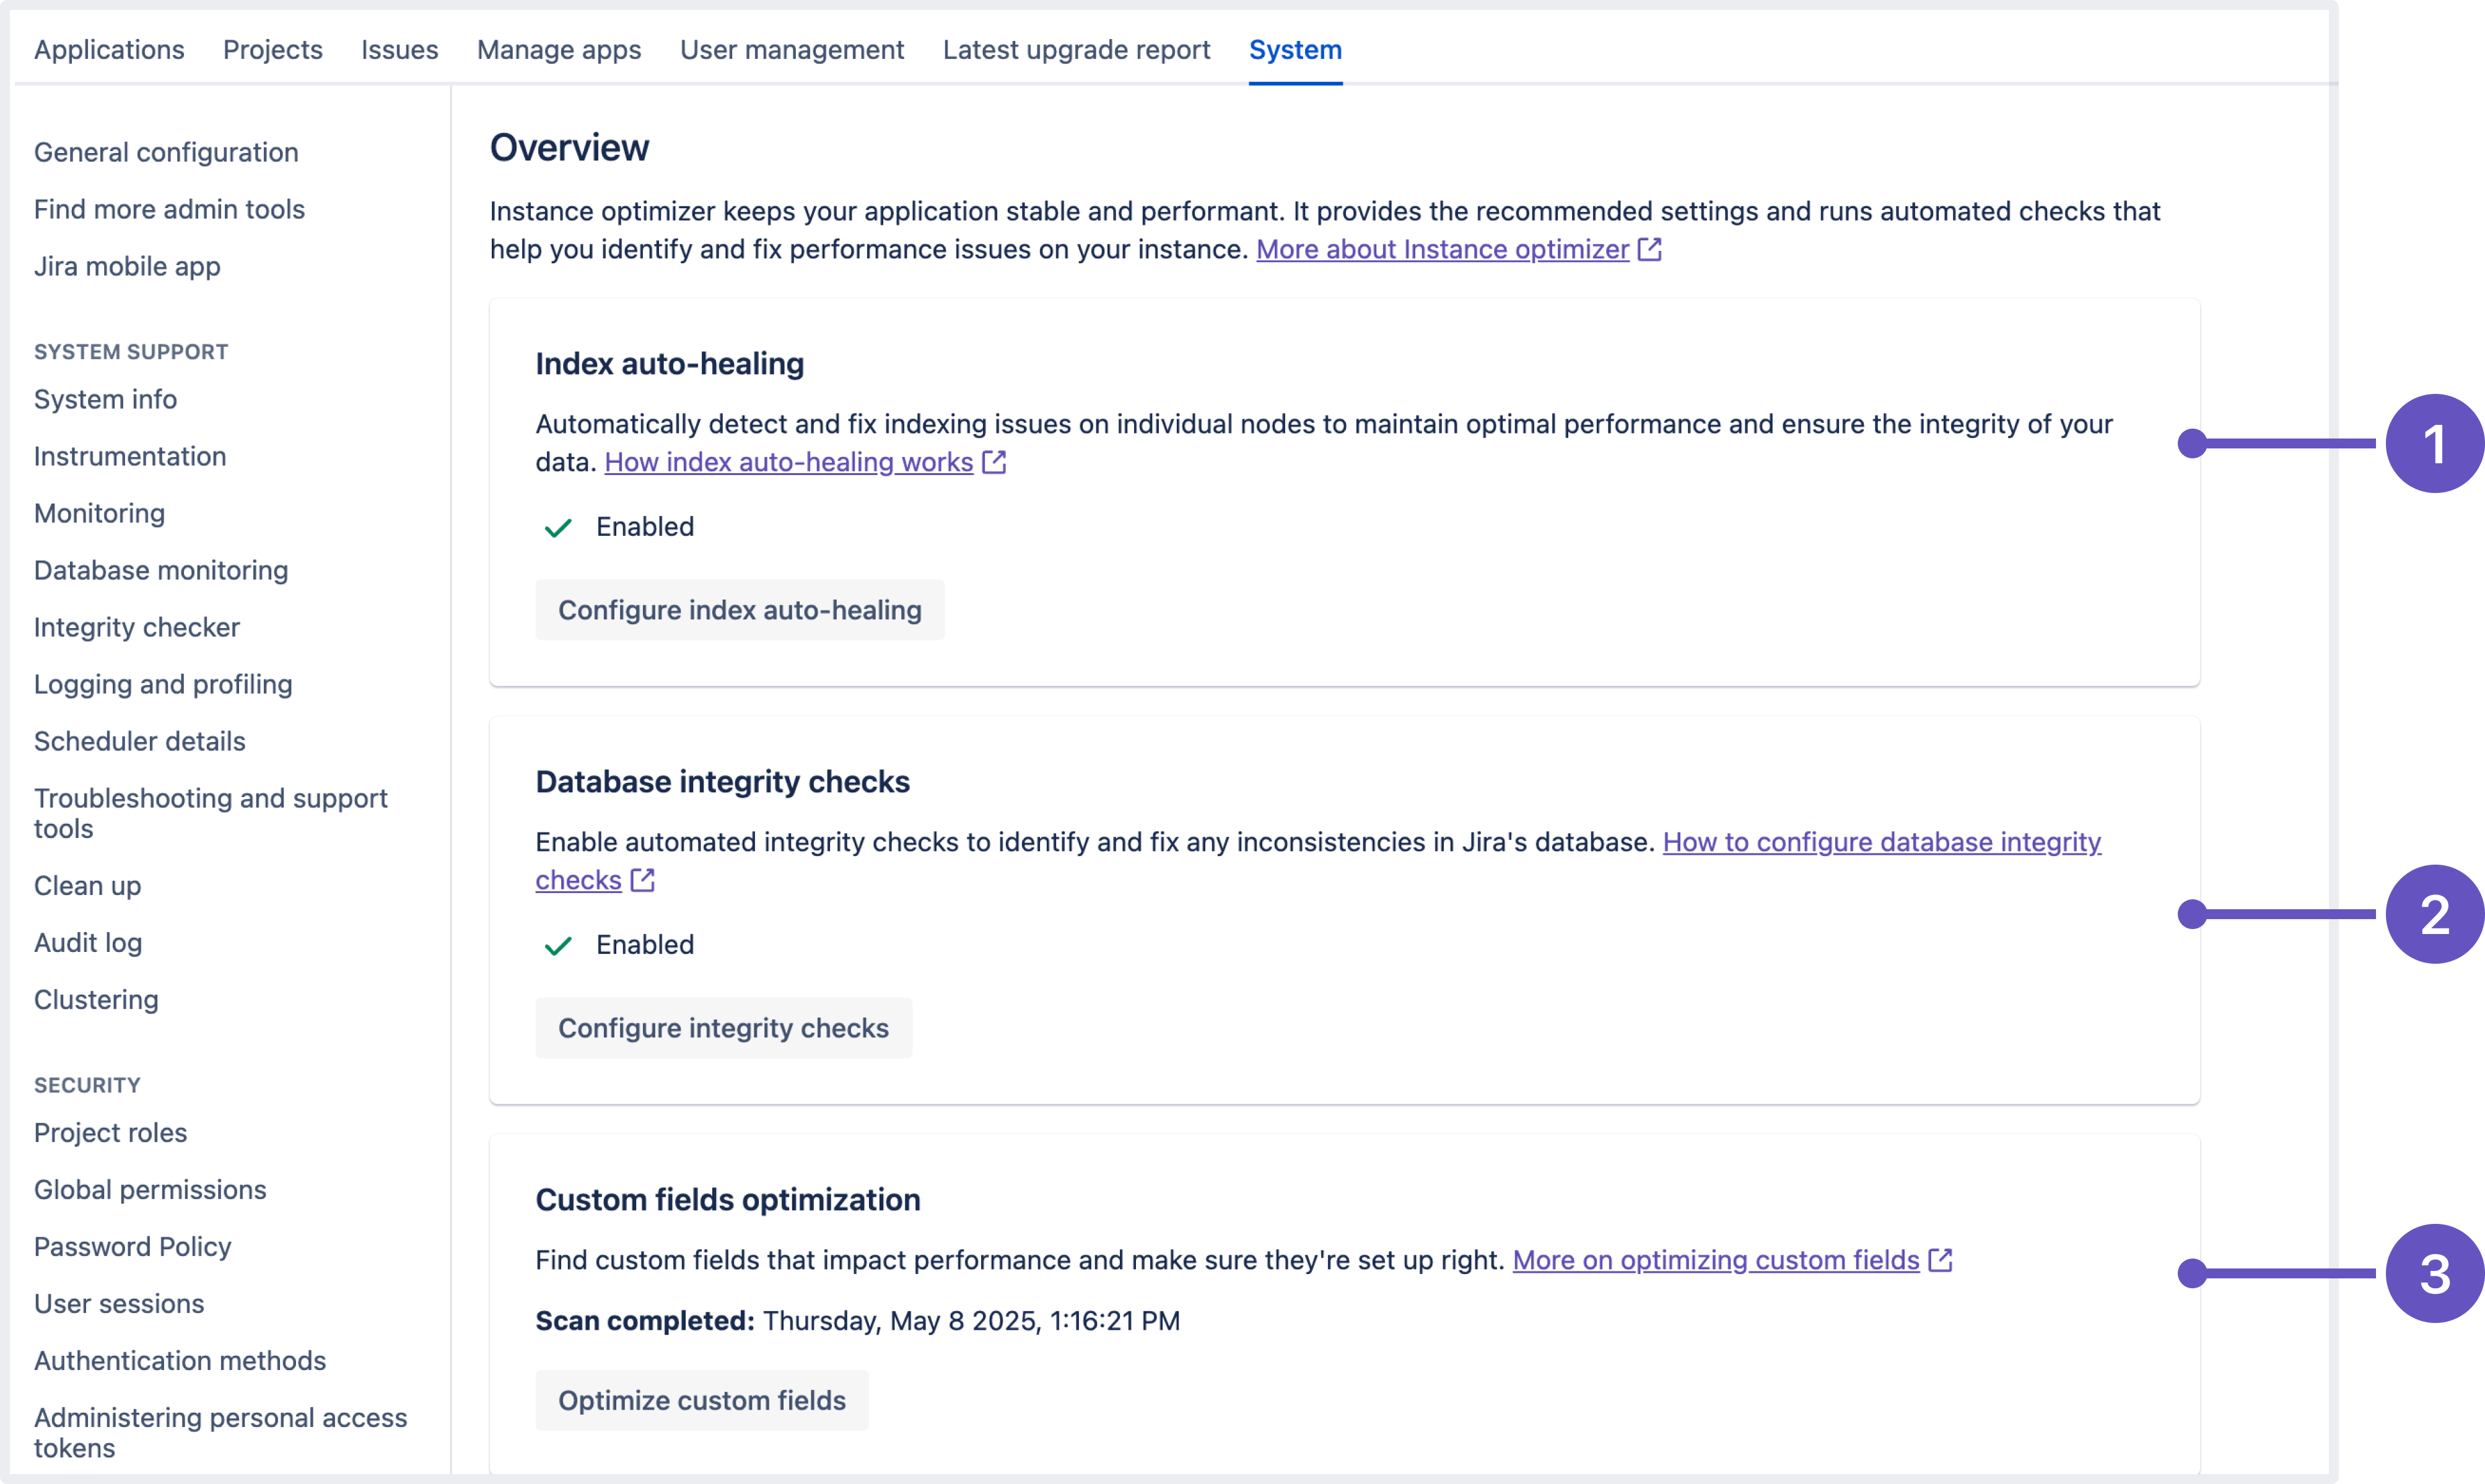
Task: Open Password Policy
Action: [x=132, y=1247]
